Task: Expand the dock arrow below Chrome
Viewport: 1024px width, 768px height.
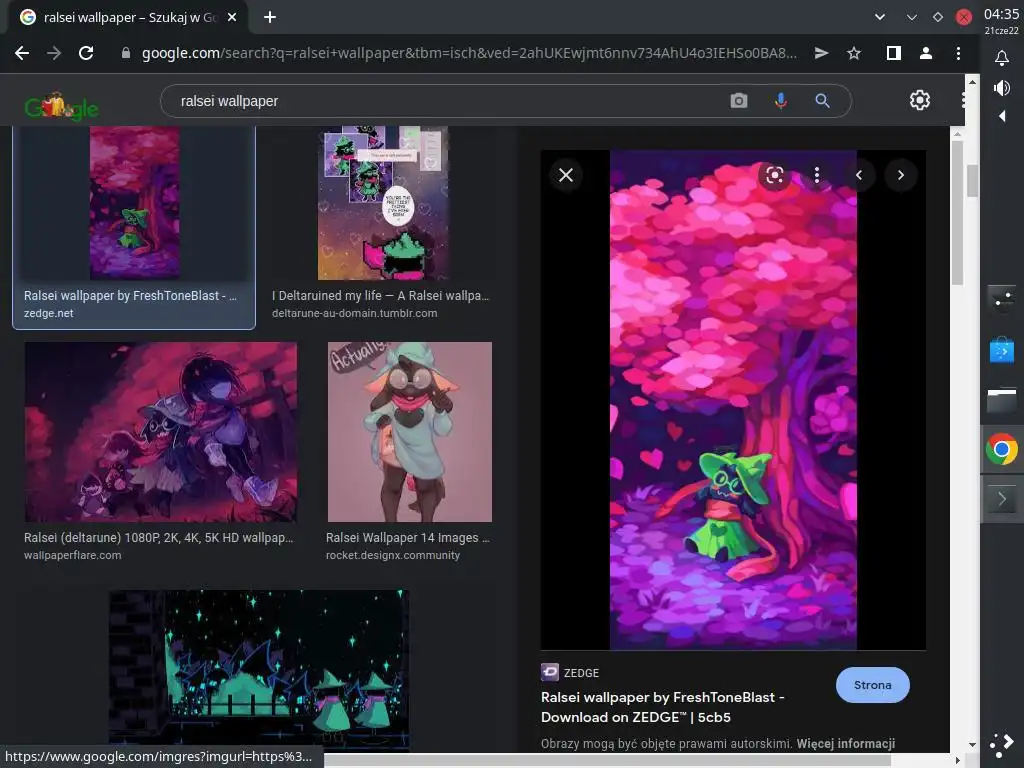Action: tap(1002, 500)
